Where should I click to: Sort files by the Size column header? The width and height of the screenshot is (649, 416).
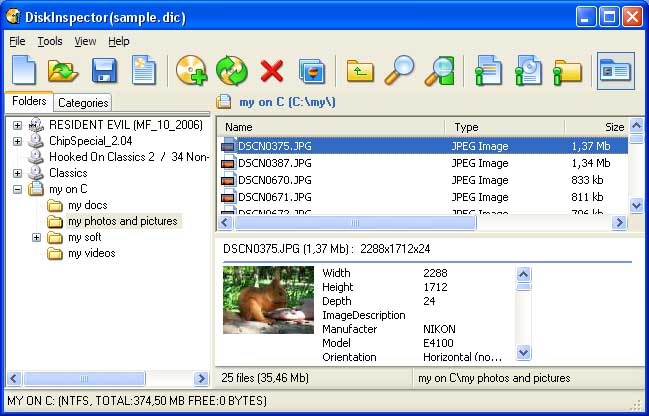coord(597,127)
